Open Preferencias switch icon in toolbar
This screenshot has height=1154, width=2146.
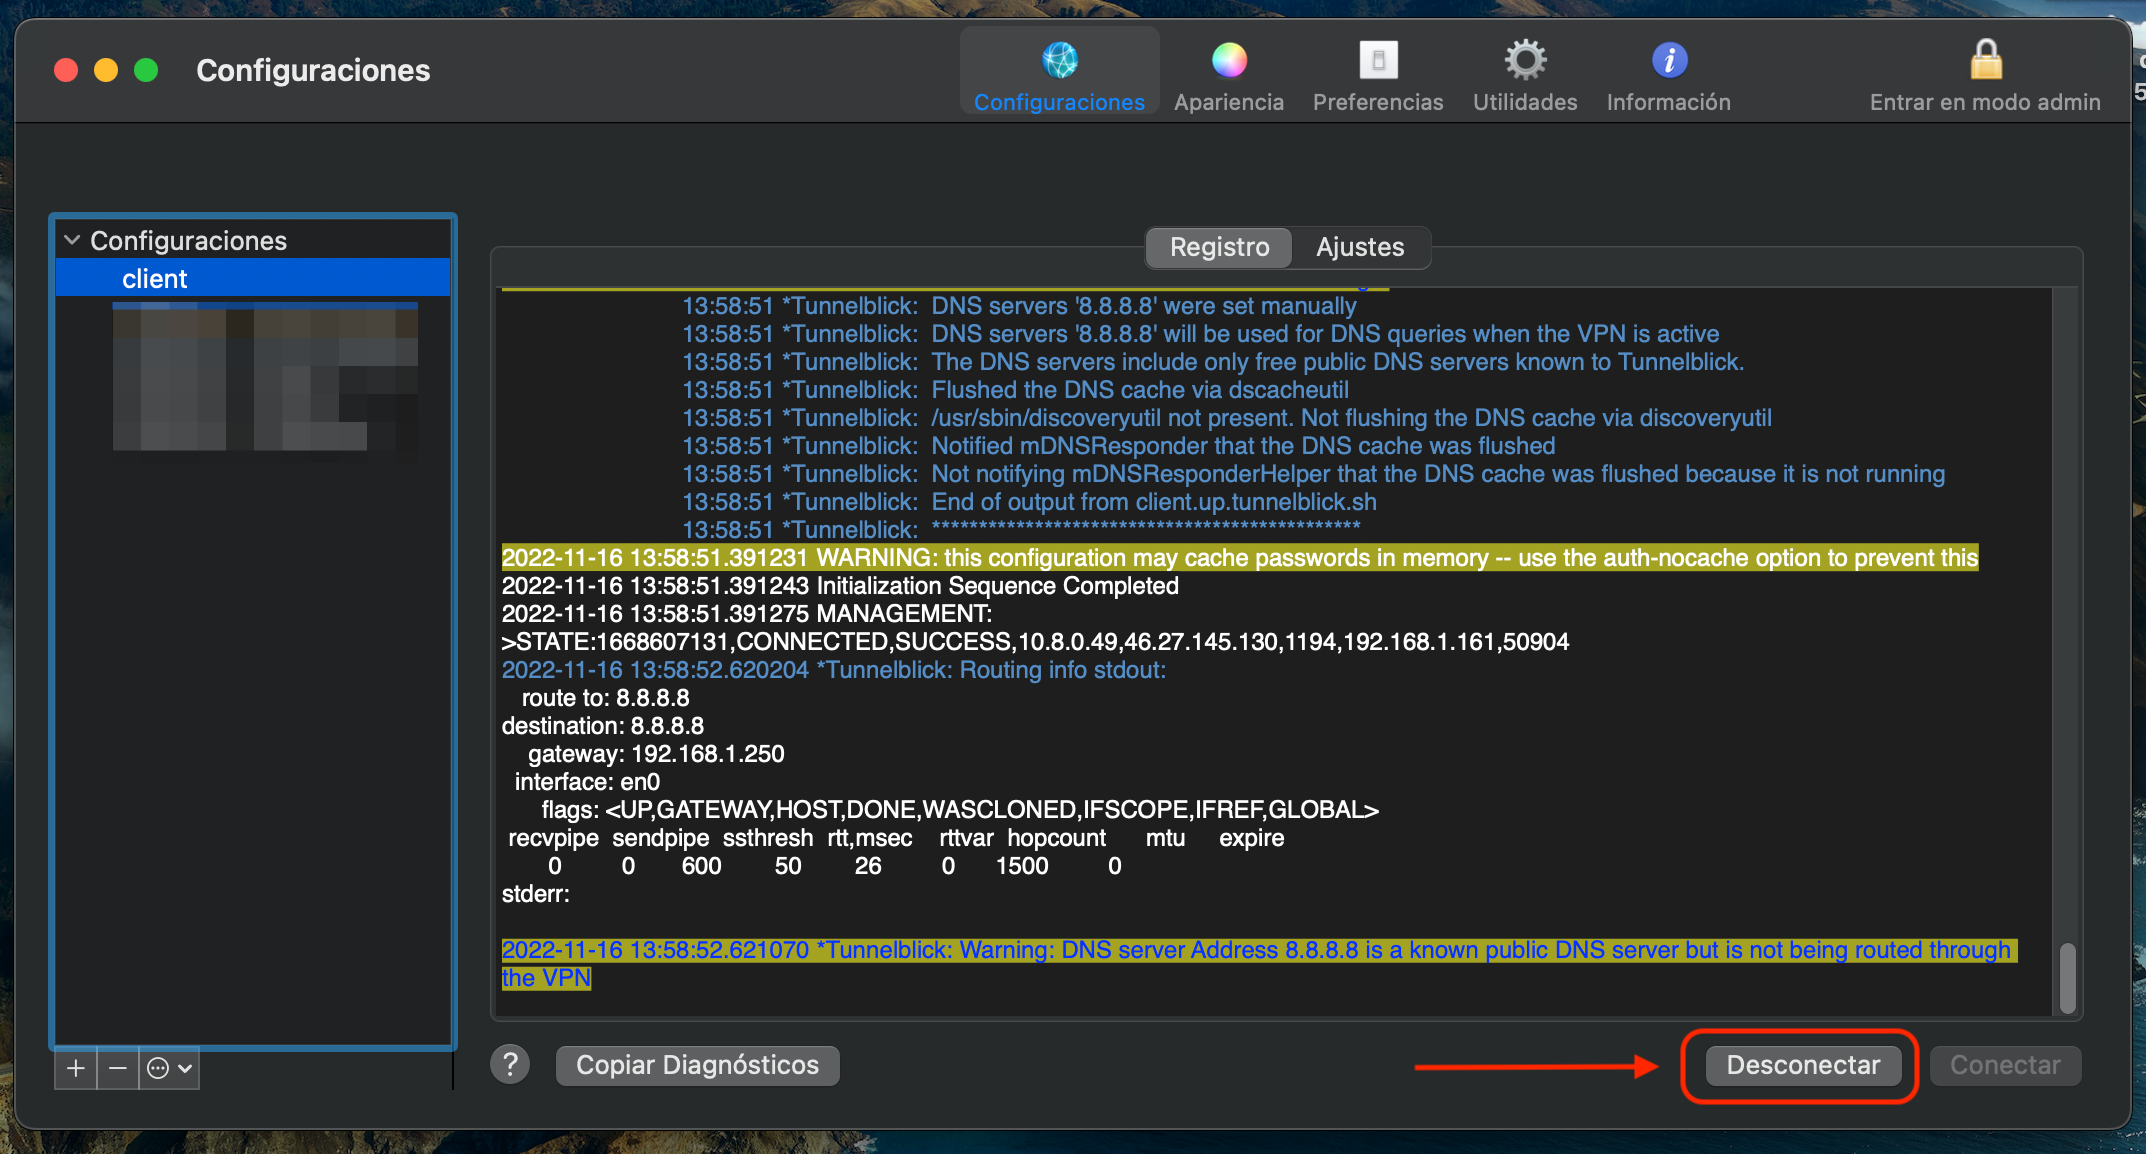point(1377,61)
